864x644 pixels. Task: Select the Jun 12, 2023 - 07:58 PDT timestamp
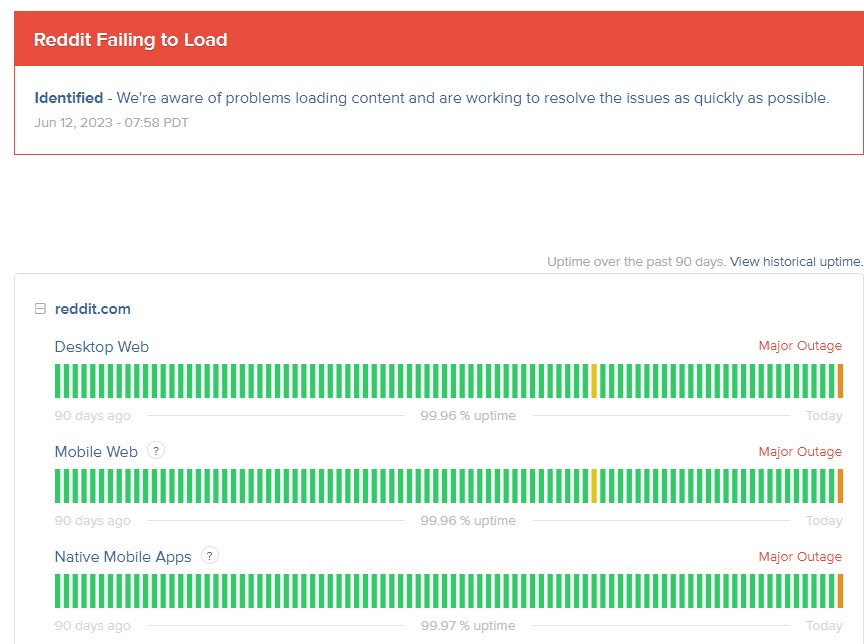pyautogui.click(x=111, y=123)
